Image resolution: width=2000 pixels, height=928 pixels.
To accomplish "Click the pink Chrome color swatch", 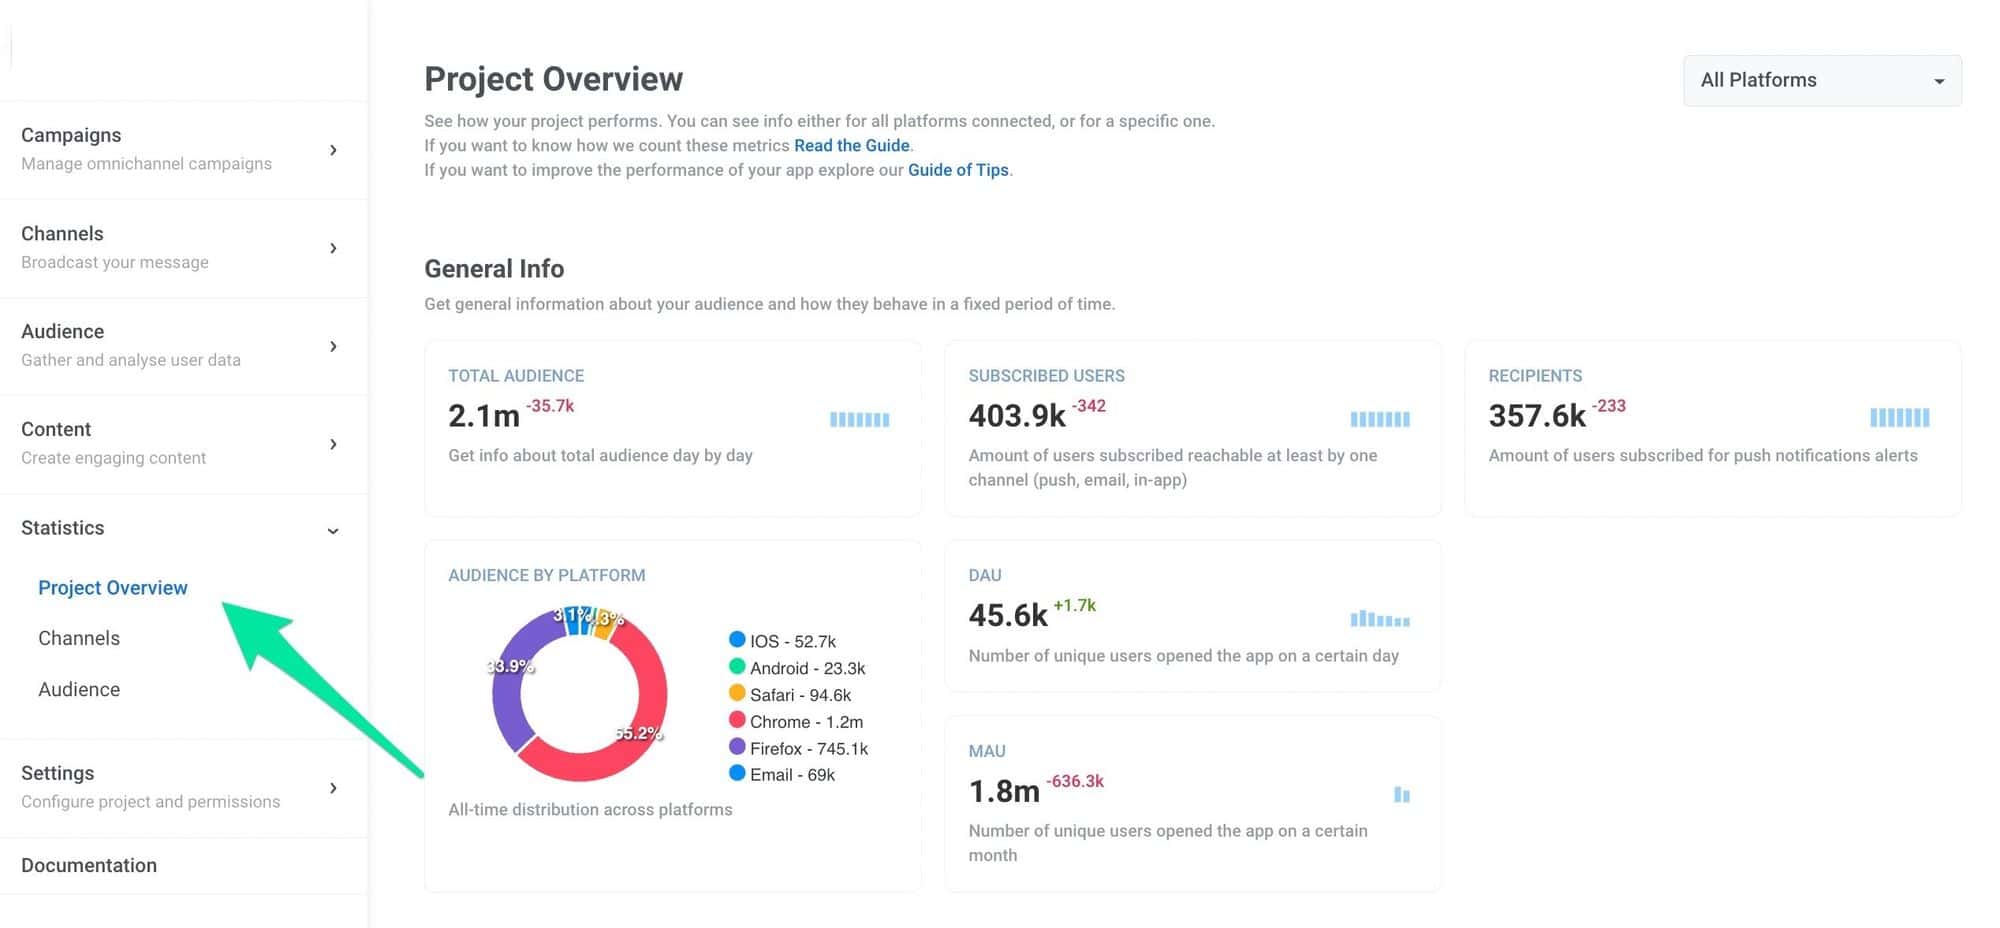I will point(737,721).
